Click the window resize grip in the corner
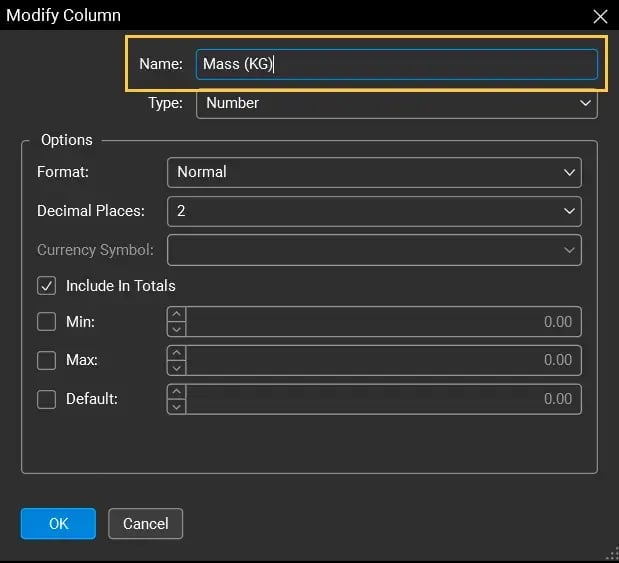The width and height of the screenshot is (619, 563). coord(613,554)
